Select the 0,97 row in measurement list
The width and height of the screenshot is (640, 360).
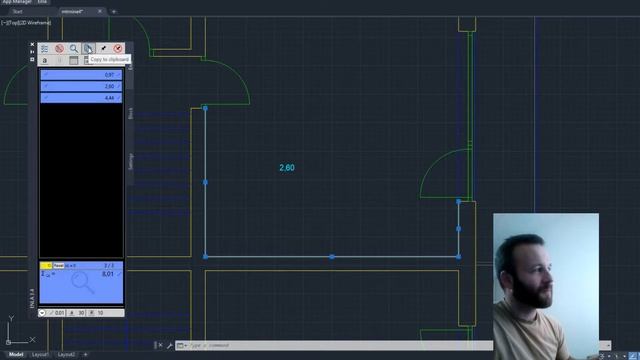[81, 75]
